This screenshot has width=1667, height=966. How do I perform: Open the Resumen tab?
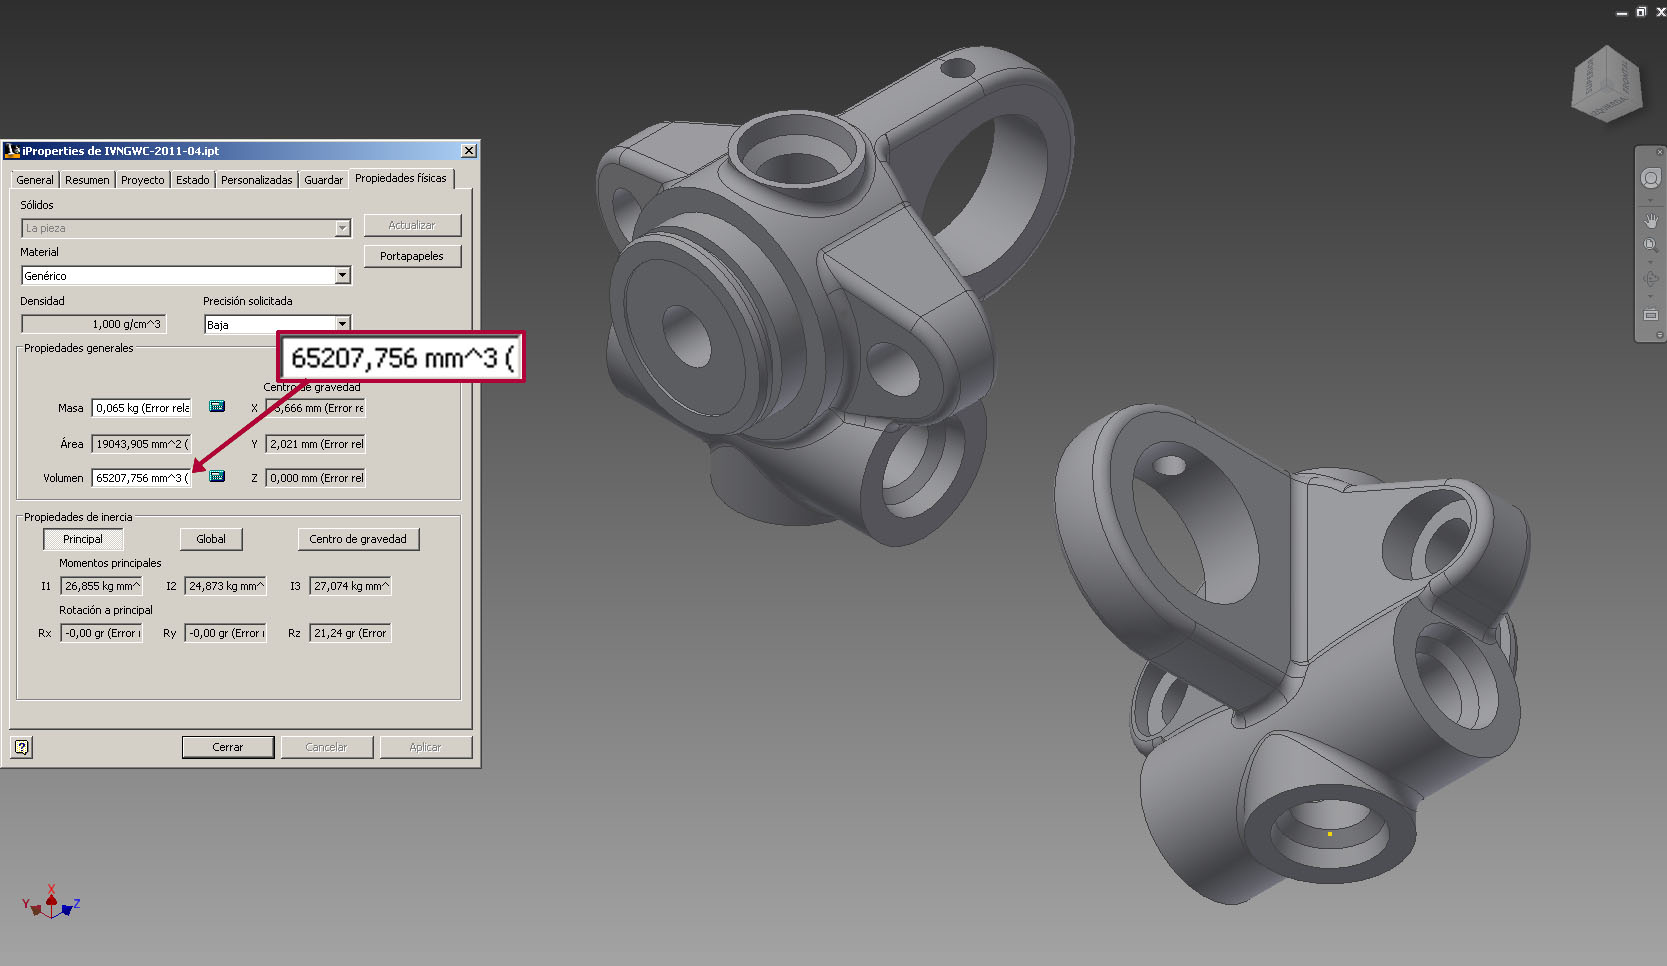(x=87, y=180)
